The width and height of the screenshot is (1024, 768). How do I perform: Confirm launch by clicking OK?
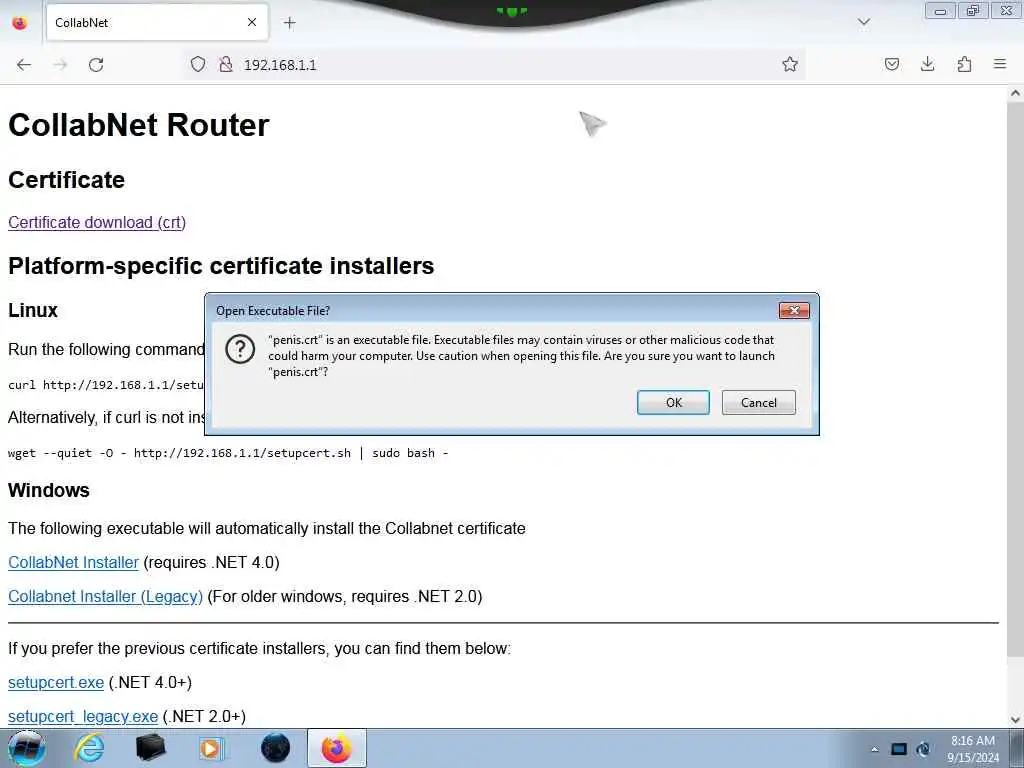point(673,402)
